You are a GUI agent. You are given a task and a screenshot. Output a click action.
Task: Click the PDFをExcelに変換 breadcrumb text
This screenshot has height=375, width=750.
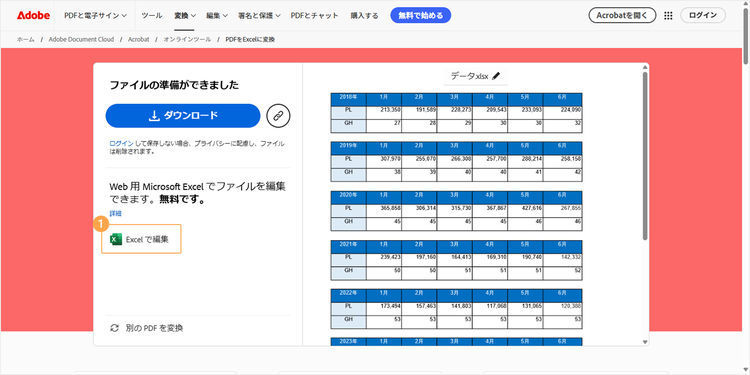pos(250,40)
